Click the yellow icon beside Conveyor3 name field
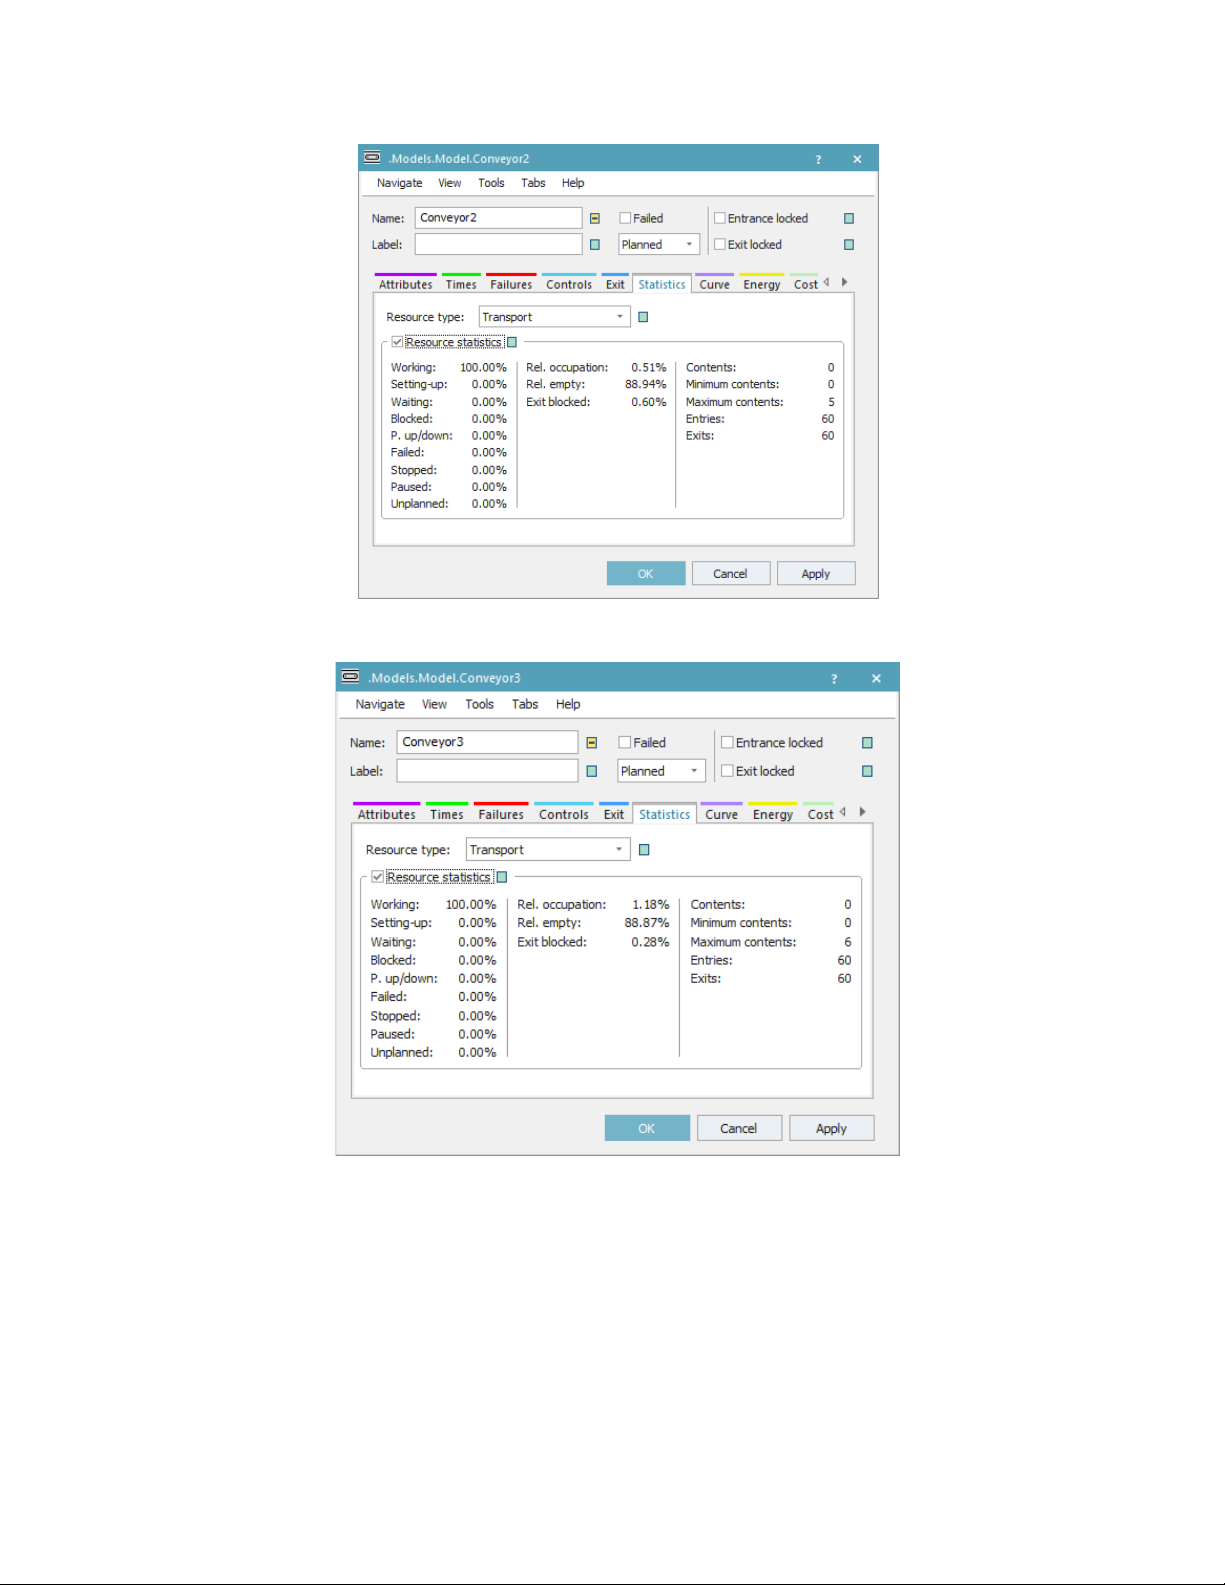The height and width of the screenshot is (1585, 1225). [x=591, y=743]
